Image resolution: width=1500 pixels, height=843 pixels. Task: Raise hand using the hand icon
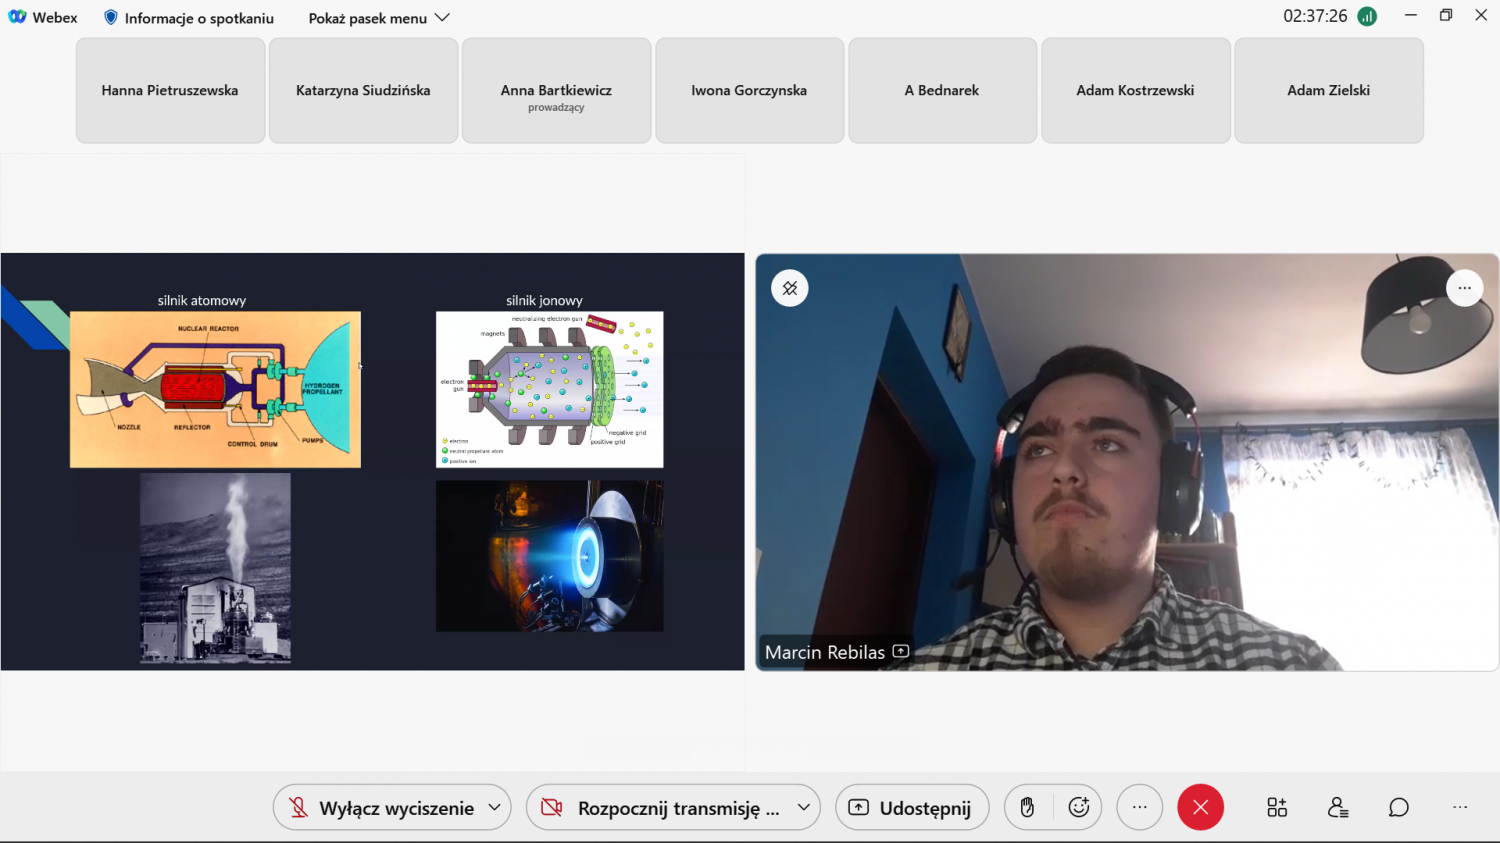click(1027, 808)
